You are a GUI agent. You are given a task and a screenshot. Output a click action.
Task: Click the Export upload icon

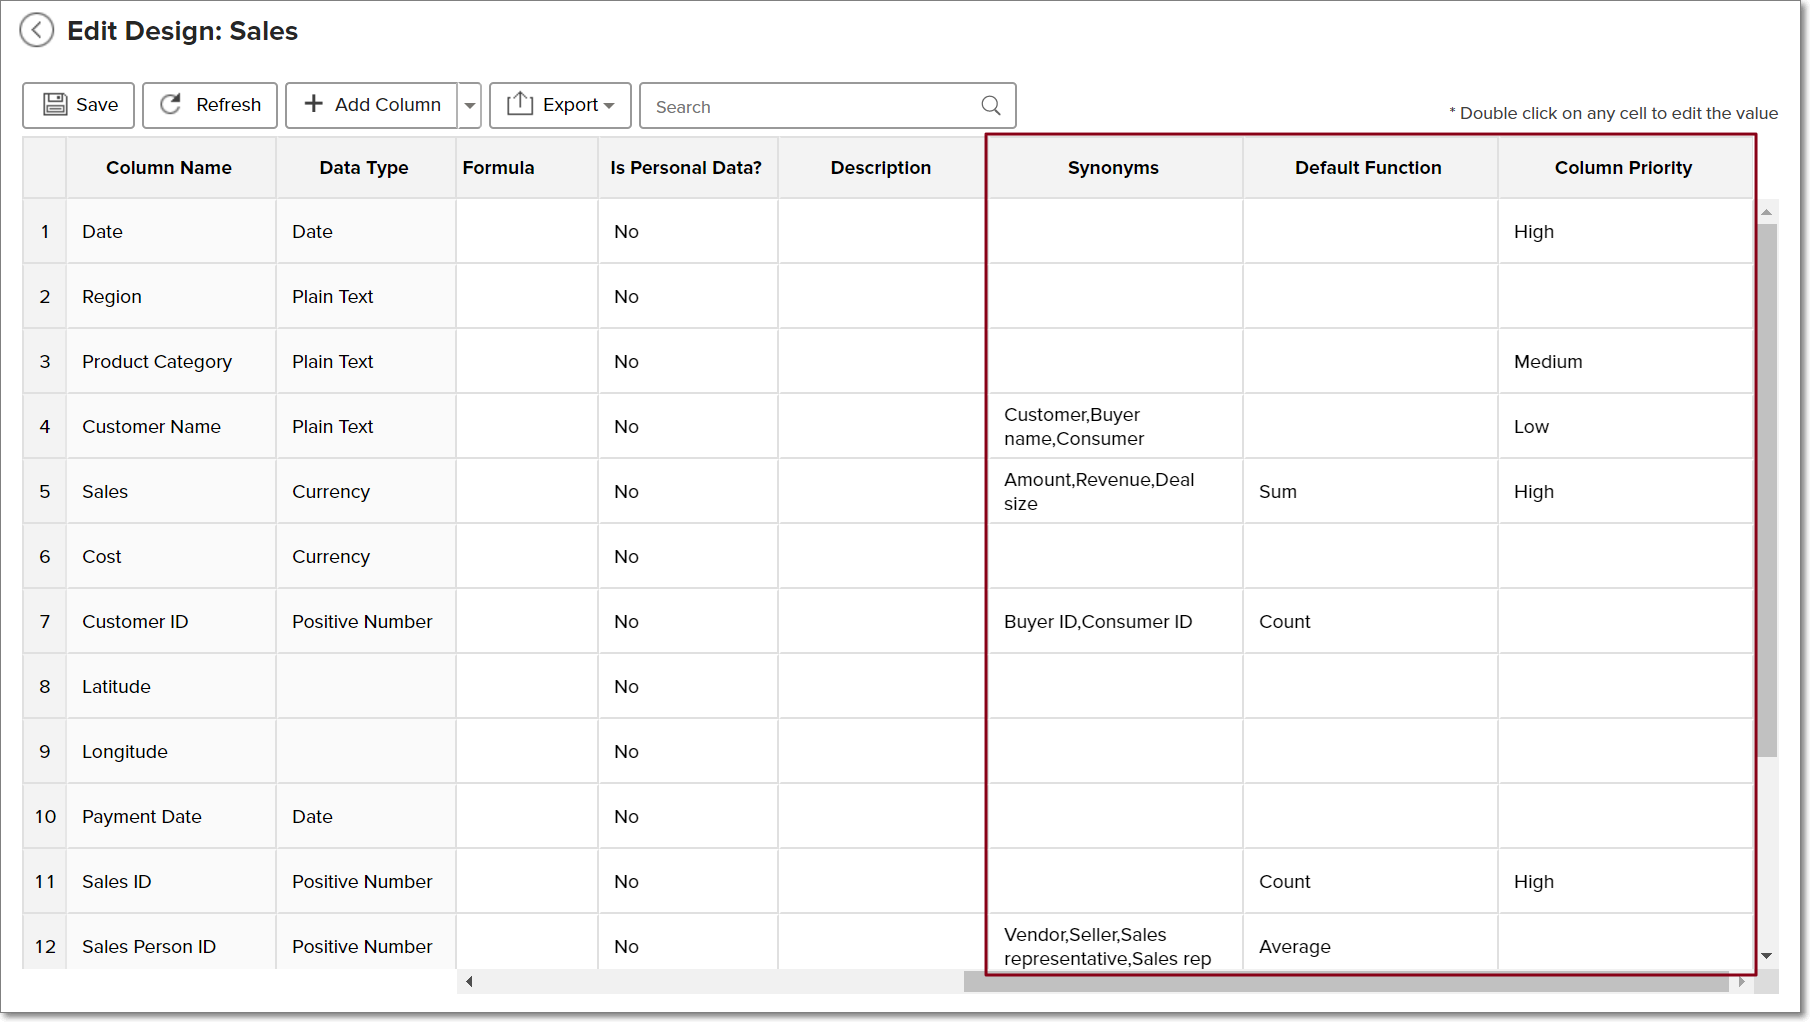tap(520, 104)
